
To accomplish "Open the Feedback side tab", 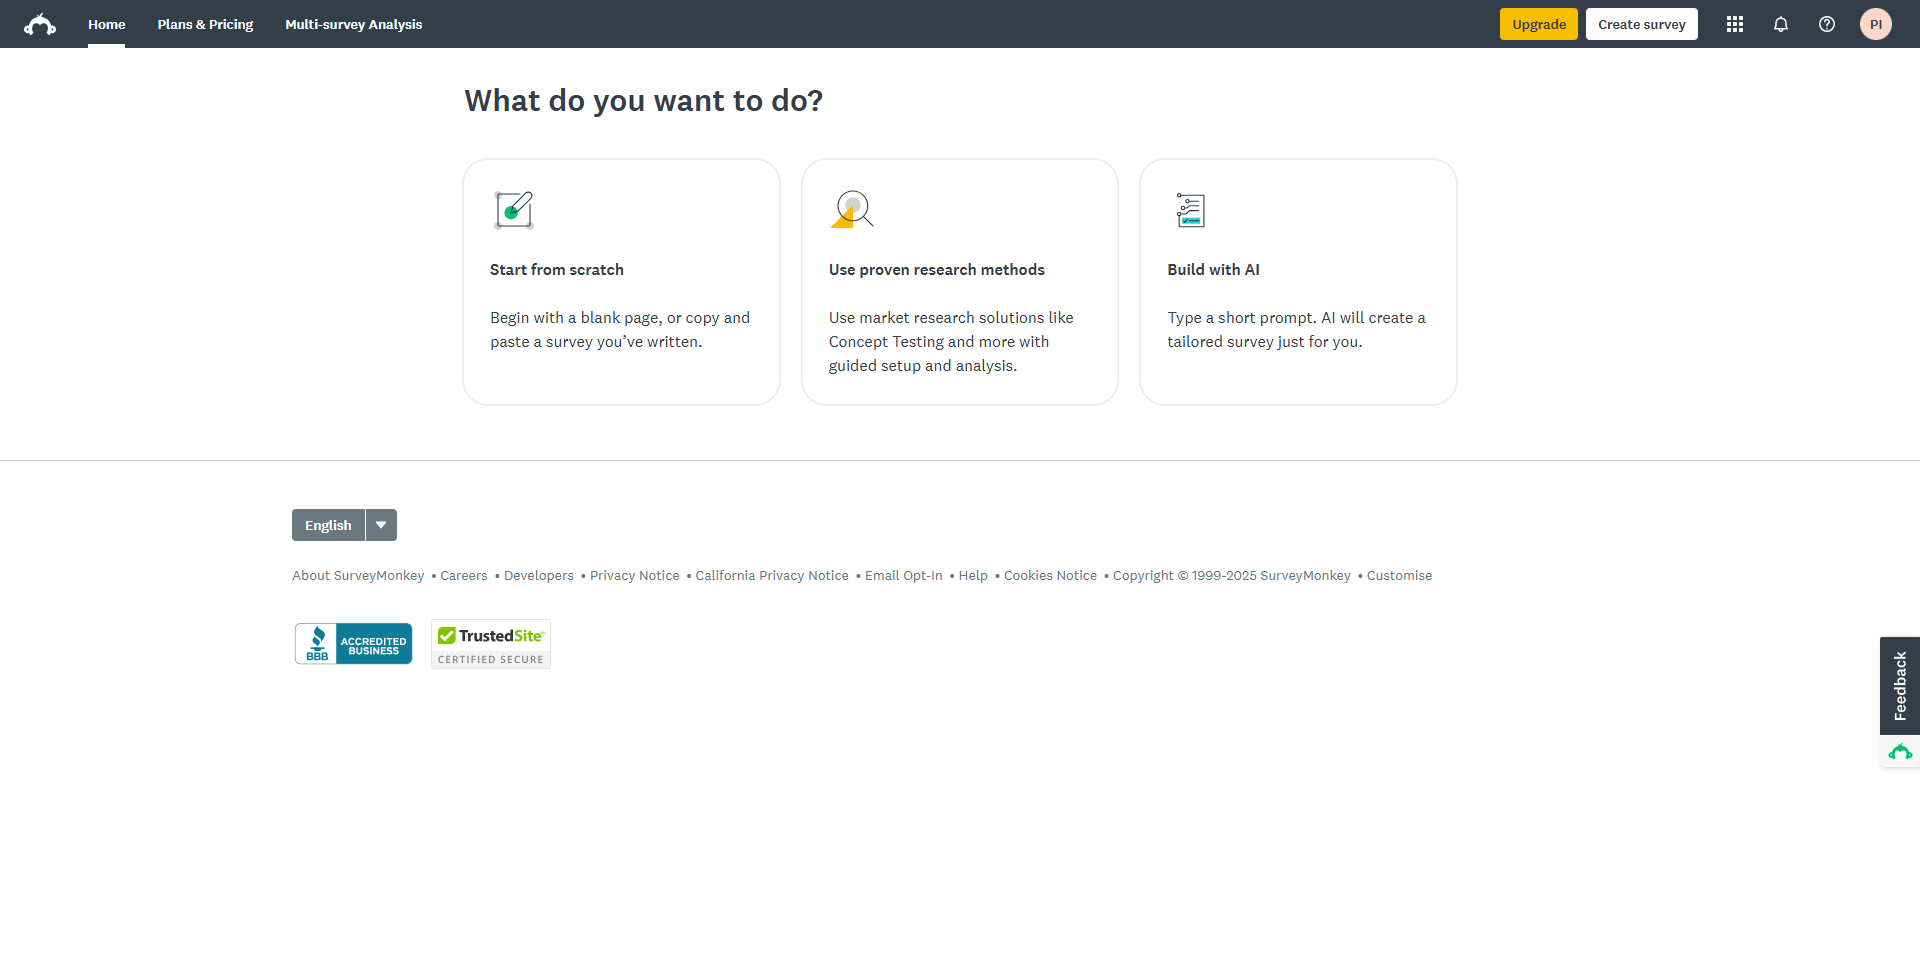I will 1899,686.
